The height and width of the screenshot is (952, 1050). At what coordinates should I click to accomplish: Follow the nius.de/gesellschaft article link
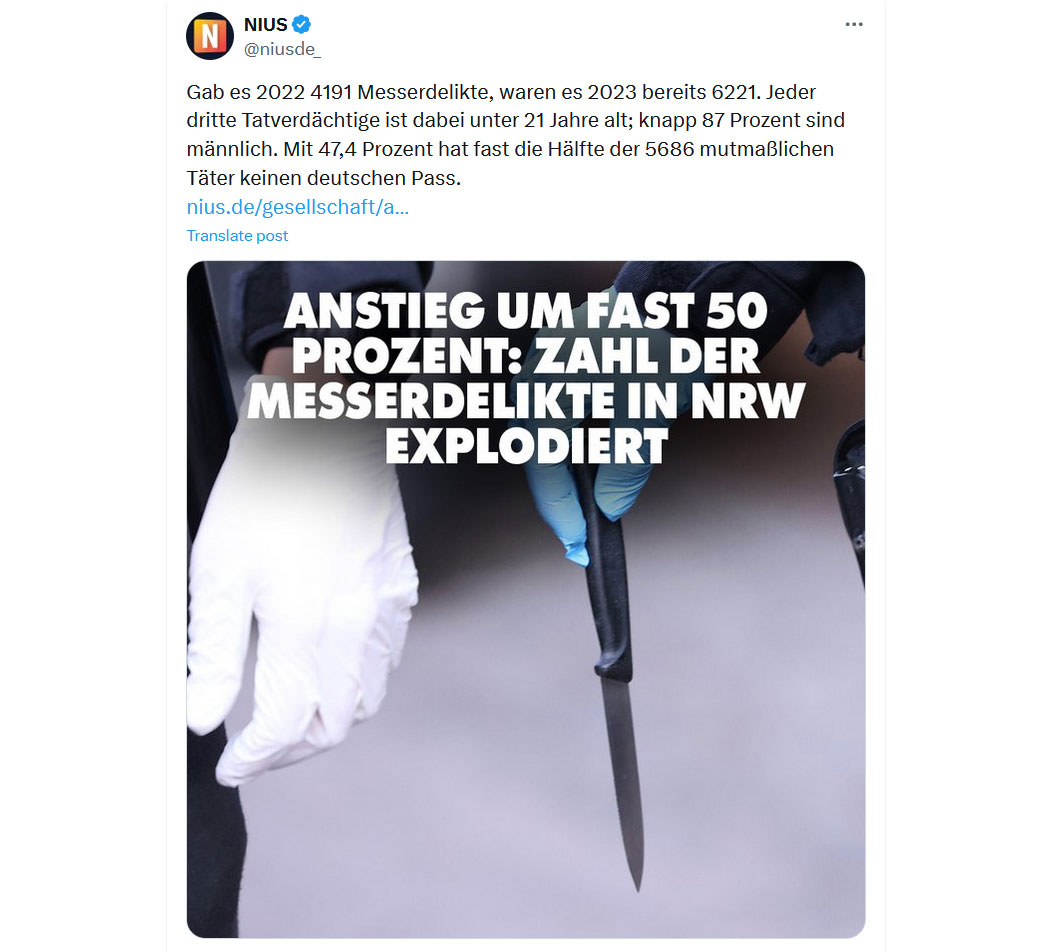pyautogui.click(x=297, y=207)
